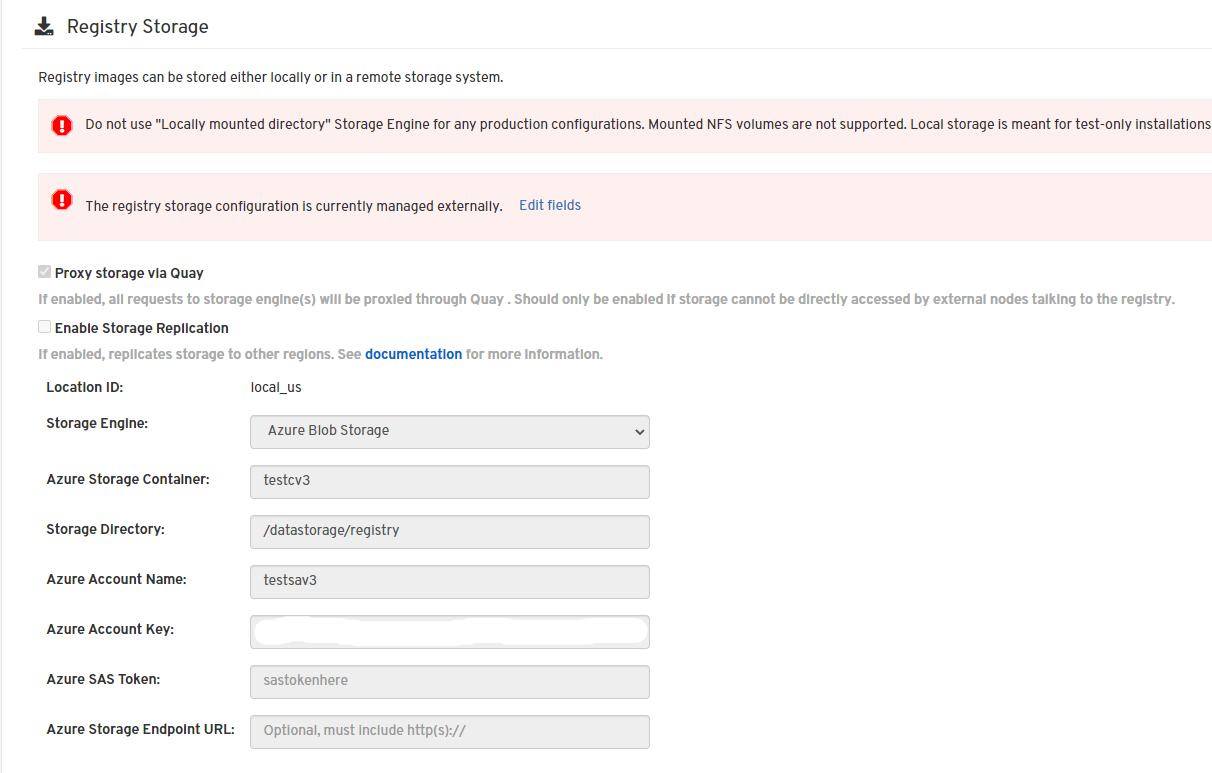Click the Storage Directory field showing /datastorage/registry
Screen dimensions: 1212x773
click(449, 531)
